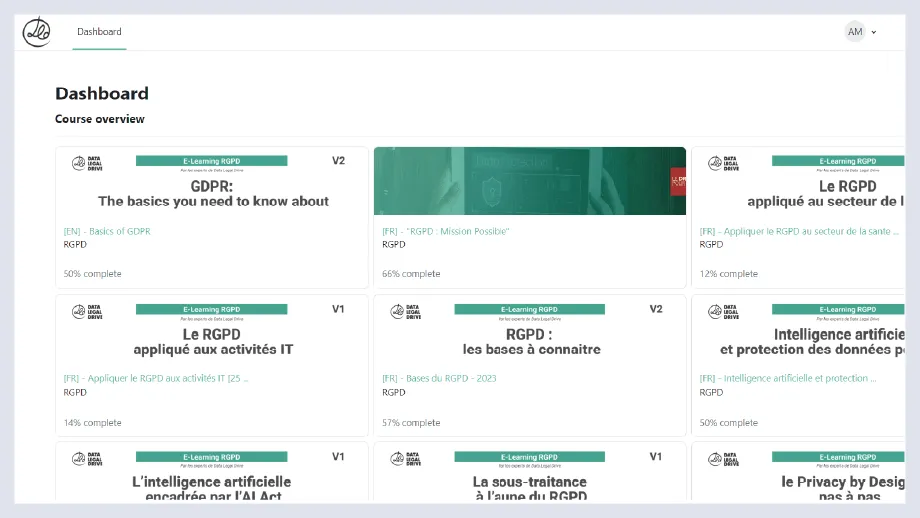
Task: Click the RGPD les bases à connaitre banner
Action: (x=530, y=330)
